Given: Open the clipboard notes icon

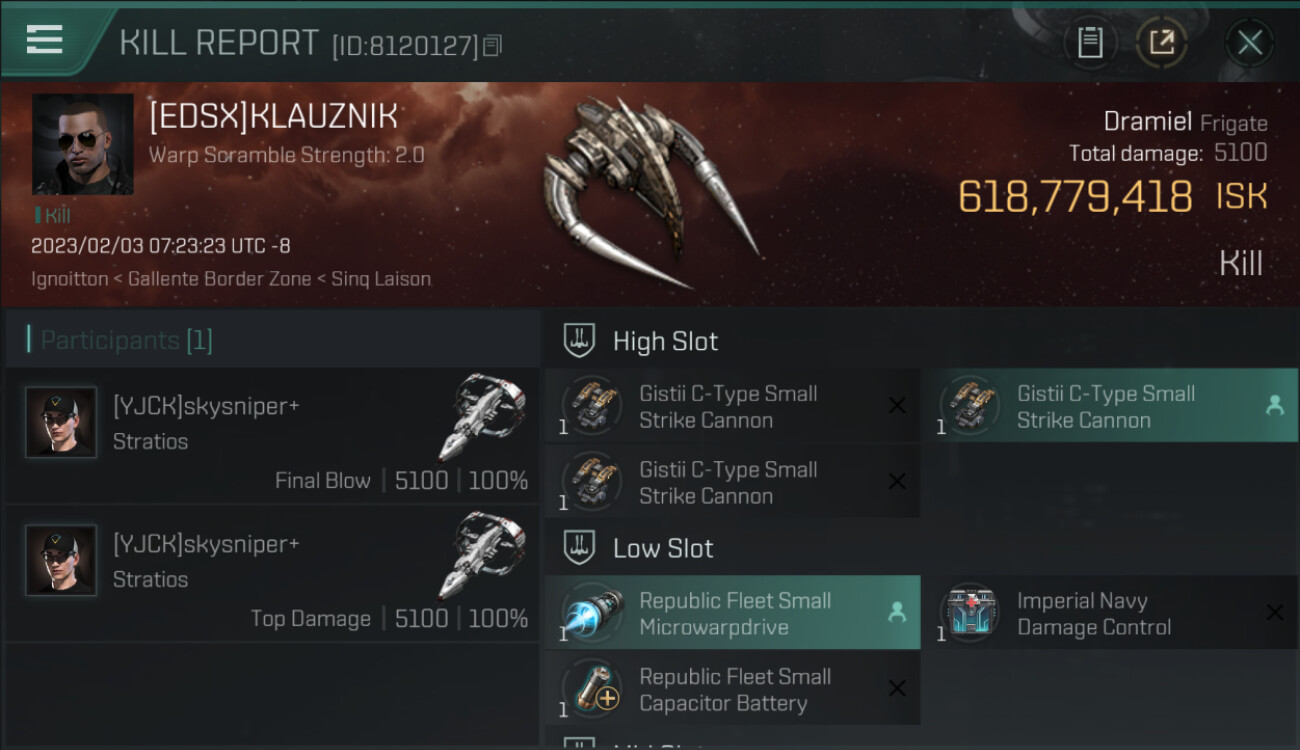Looking at the screenshot, I should [x=1090, y=43].
